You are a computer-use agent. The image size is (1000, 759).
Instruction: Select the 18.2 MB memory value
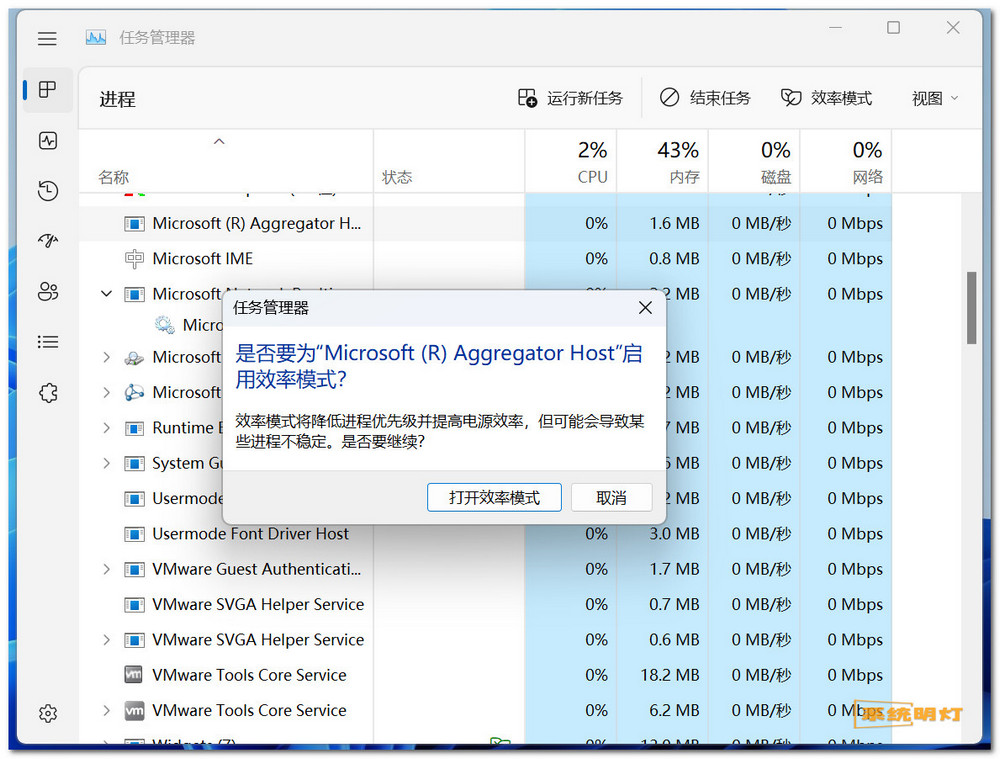coord(670,675)
